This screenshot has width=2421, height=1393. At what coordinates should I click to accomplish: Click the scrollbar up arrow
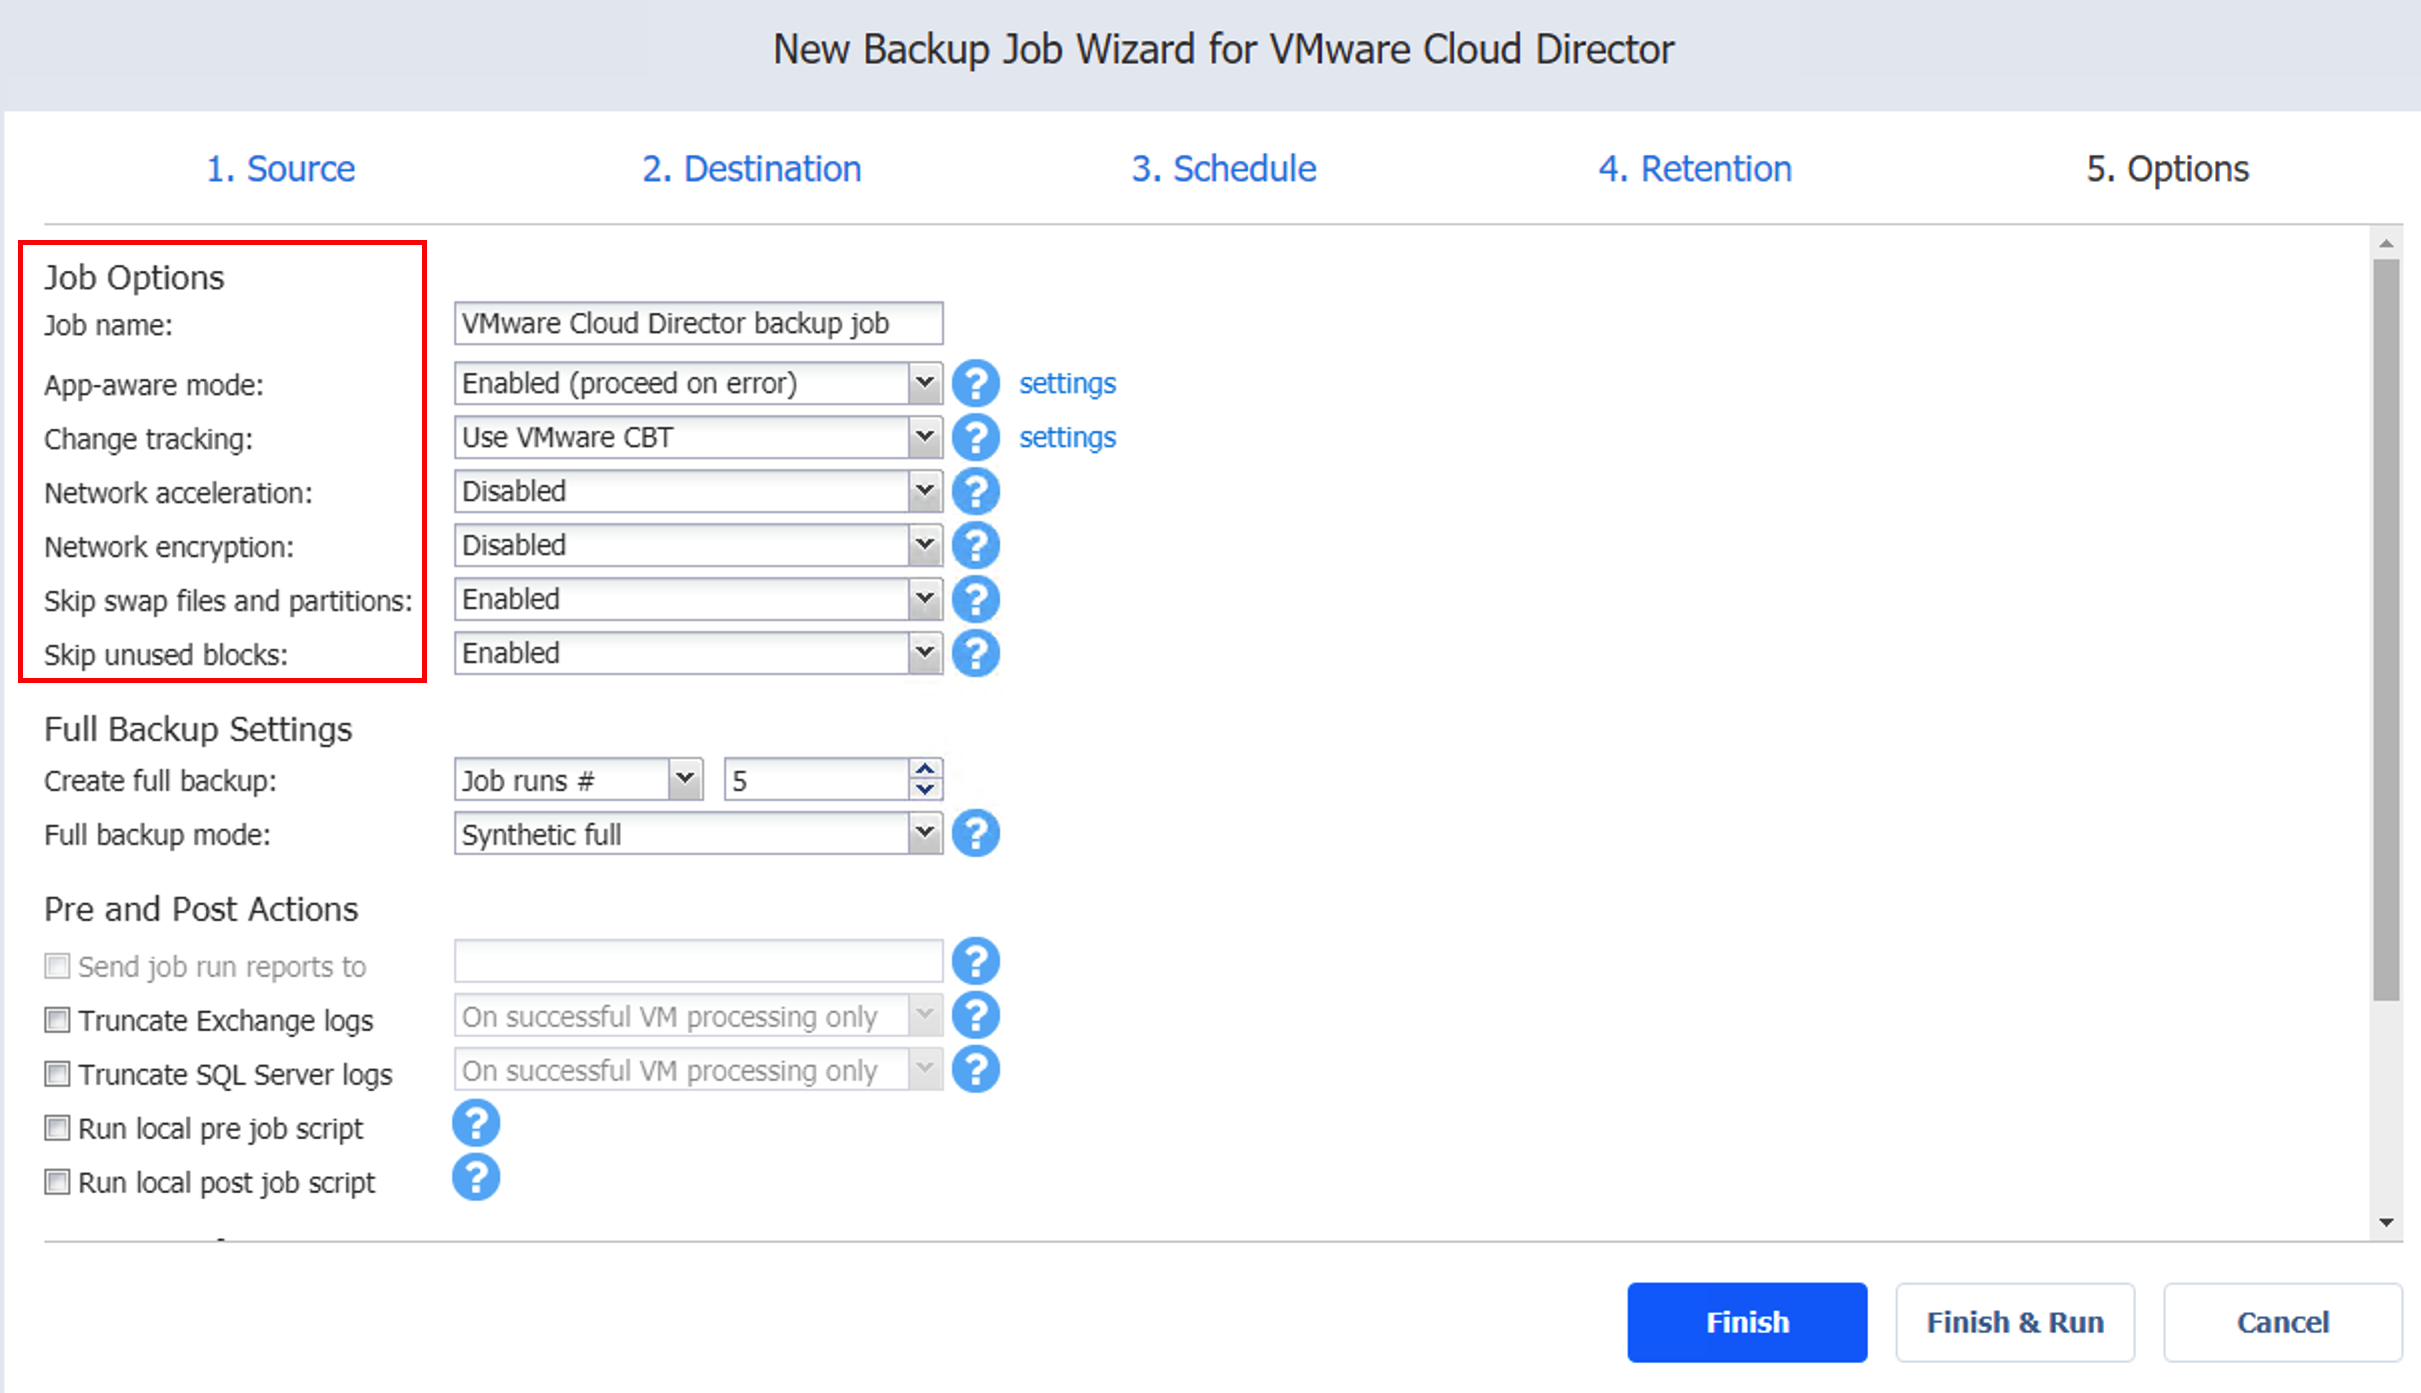click(x=2387, y=243)
